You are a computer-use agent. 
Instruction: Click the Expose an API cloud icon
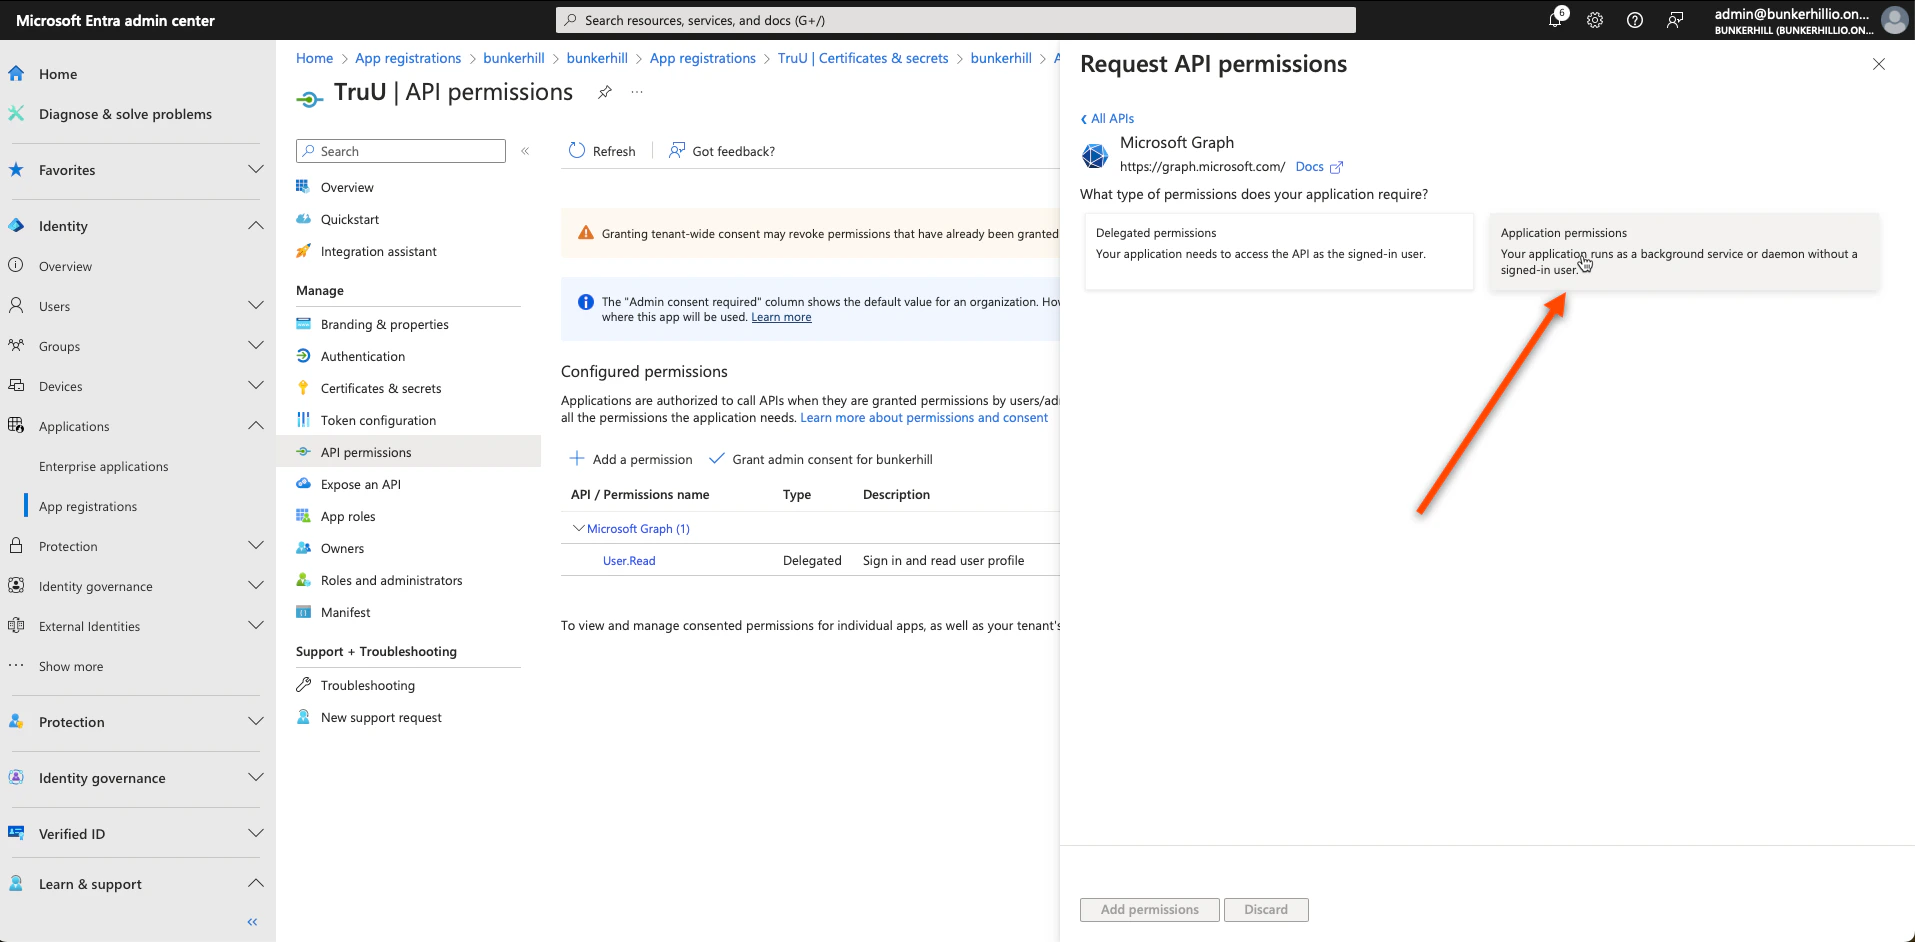[x=303, y=484]
